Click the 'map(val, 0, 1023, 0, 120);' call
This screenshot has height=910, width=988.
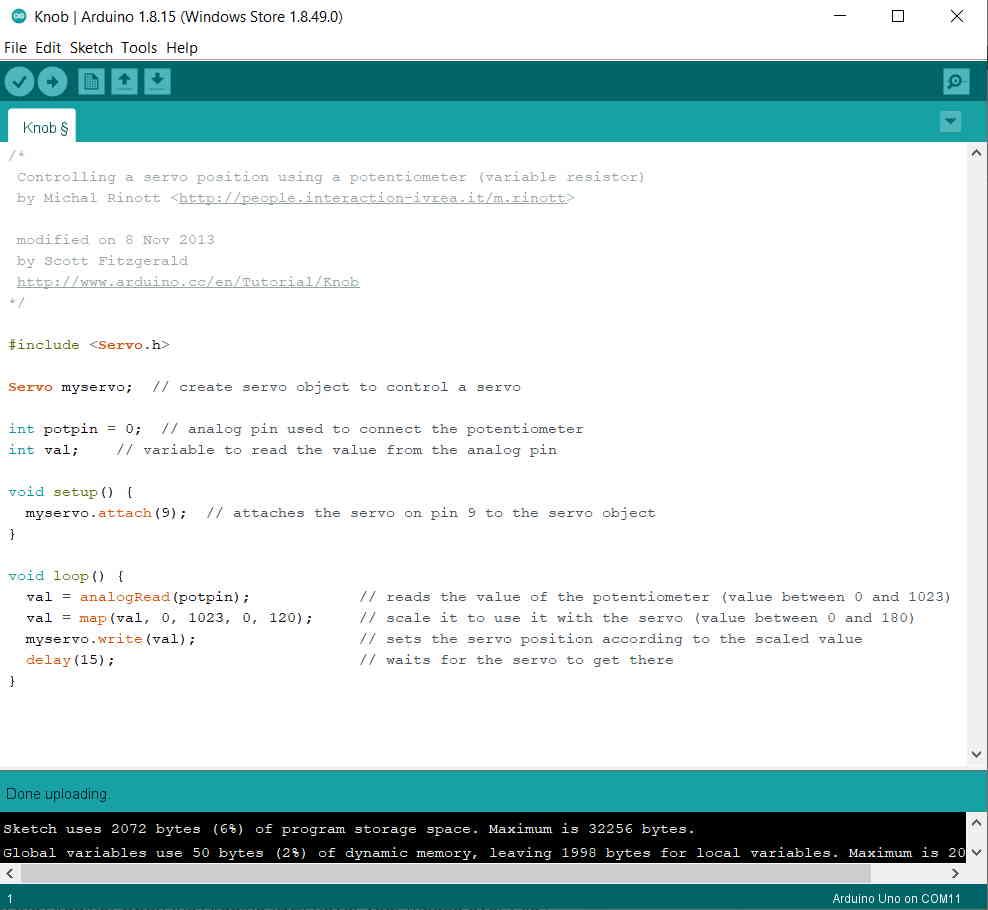196,618
